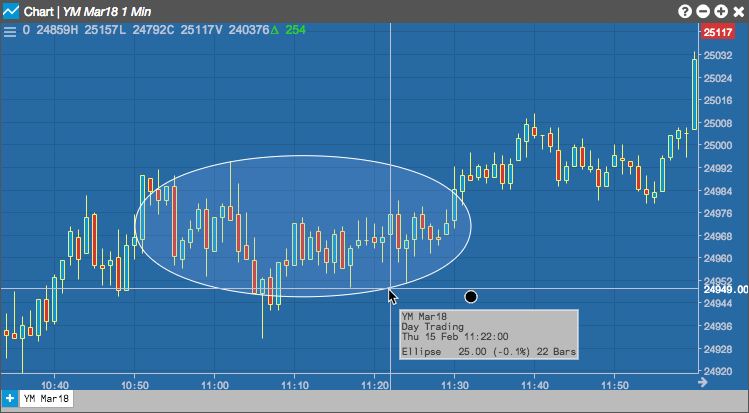Click the 11:30 time axis label
The width and height of the screenshot is (749, 413).
(x=454, y=385)
